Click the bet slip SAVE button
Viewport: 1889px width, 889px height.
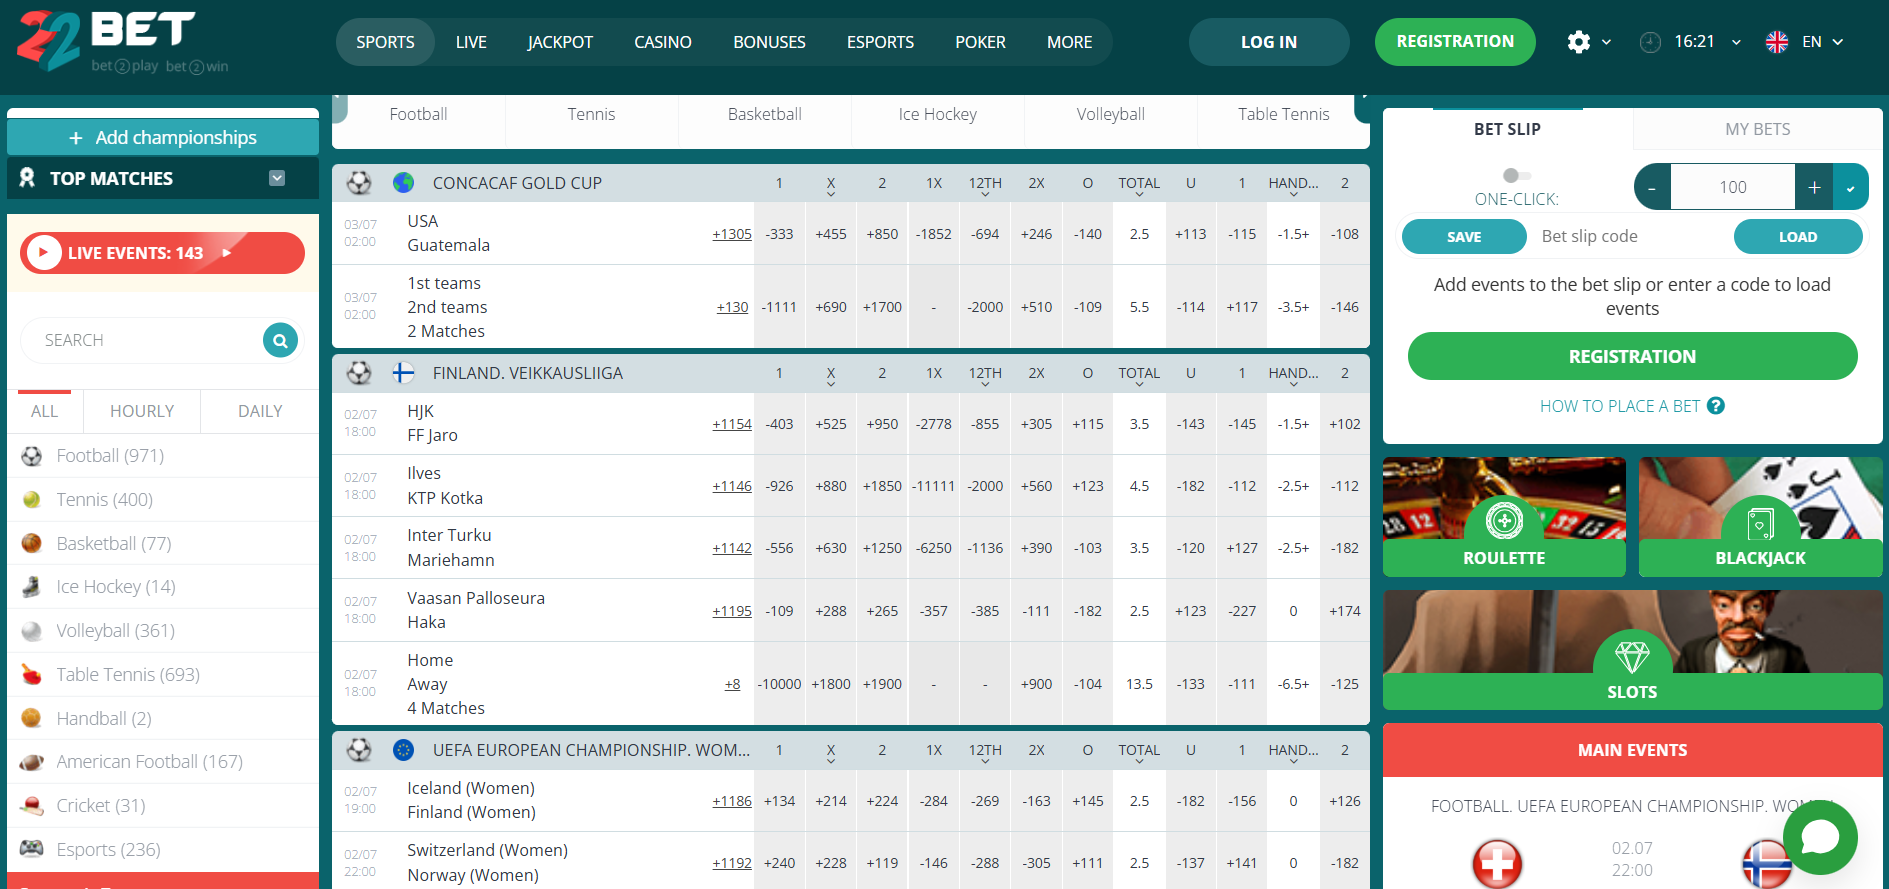pyautogui.click(x=1464, y=237)
